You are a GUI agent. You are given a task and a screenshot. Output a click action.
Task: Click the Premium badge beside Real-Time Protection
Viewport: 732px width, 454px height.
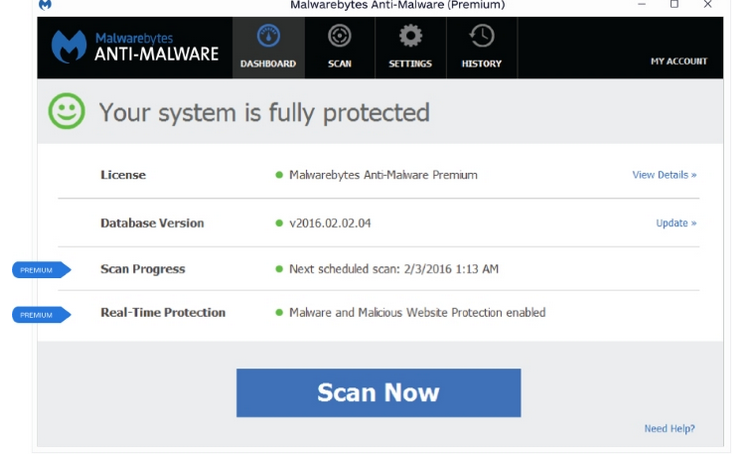click(40, 315)
